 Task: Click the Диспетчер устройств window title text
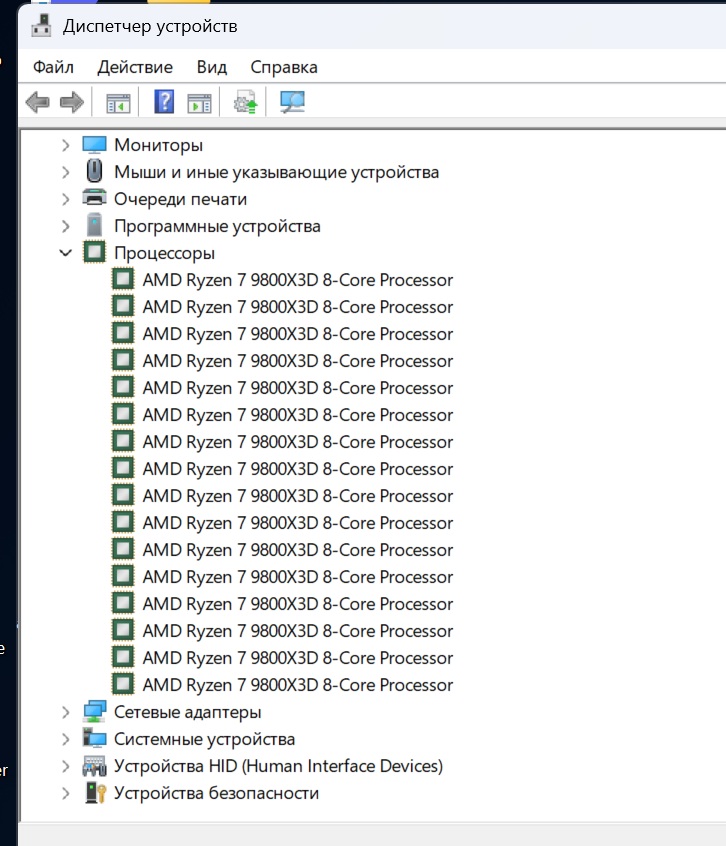tap(150, 26)
